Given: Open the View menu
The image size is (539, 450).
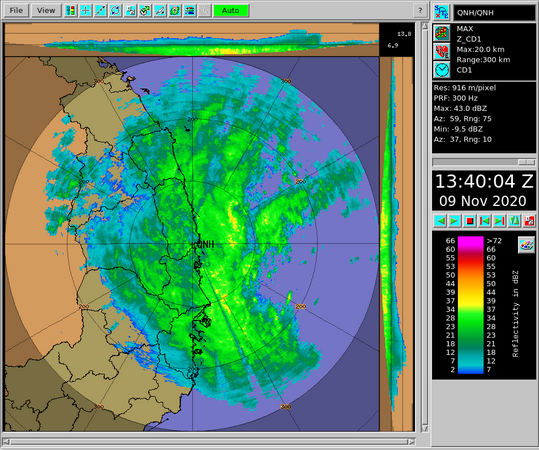Looking at the screenshot, I should [x=46, y=11].
